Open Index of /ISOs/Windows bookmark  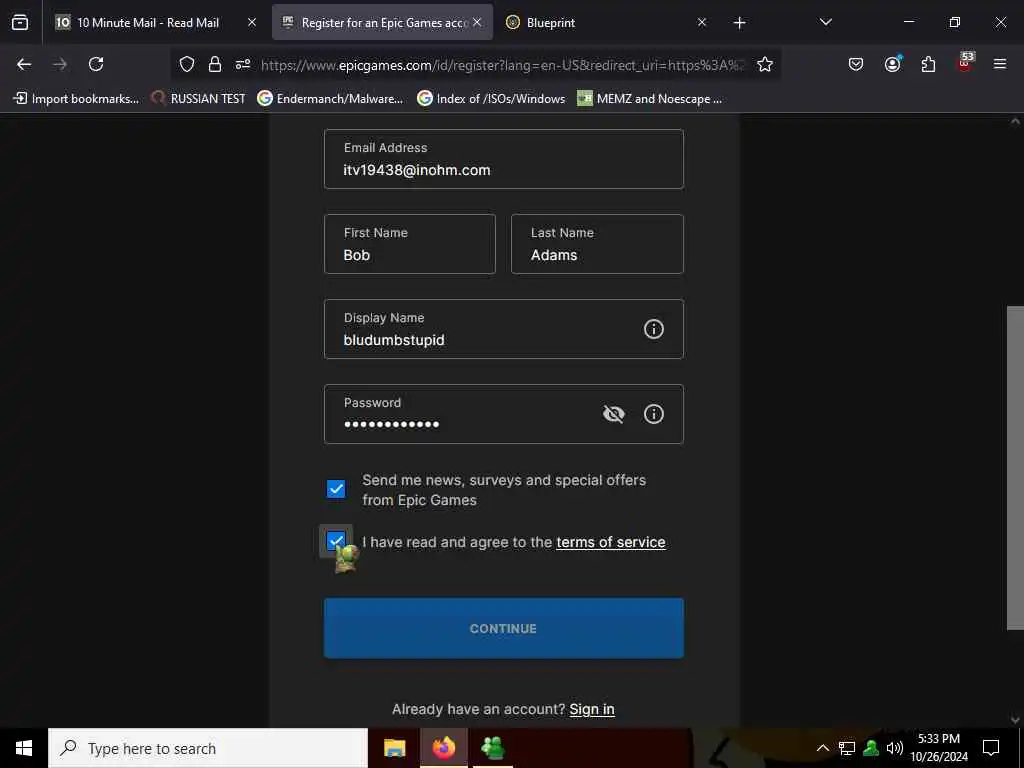[x=491, y=99]
